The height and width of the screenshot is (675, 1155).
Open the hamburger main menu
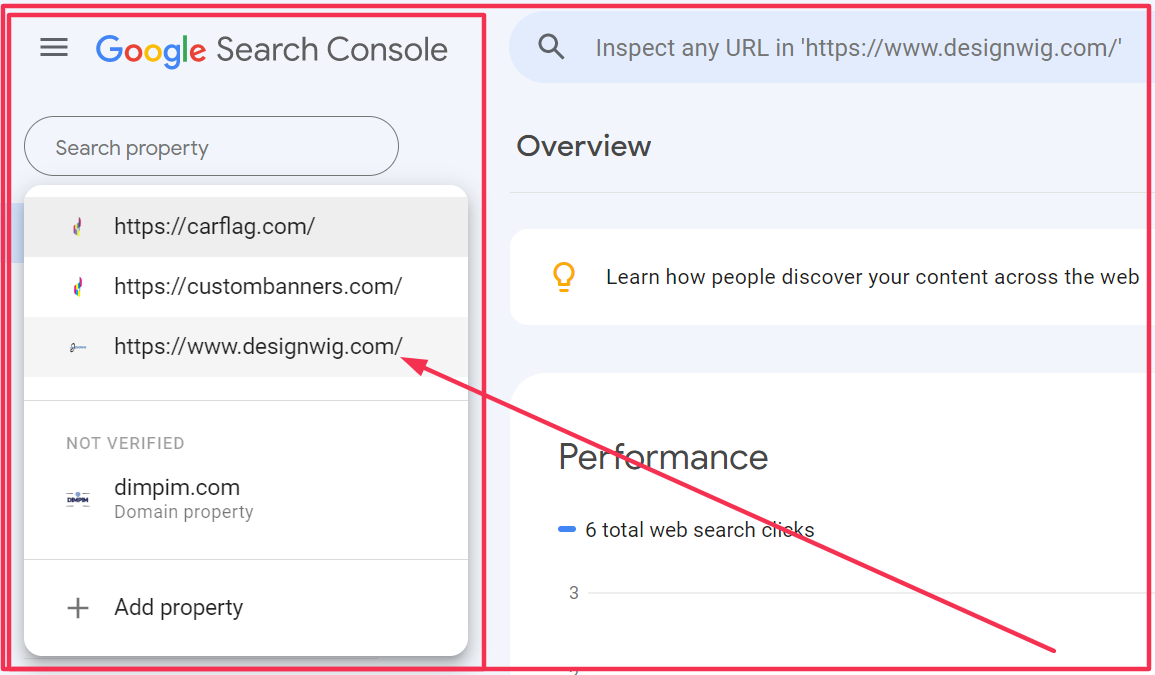(x=54, y=48)
